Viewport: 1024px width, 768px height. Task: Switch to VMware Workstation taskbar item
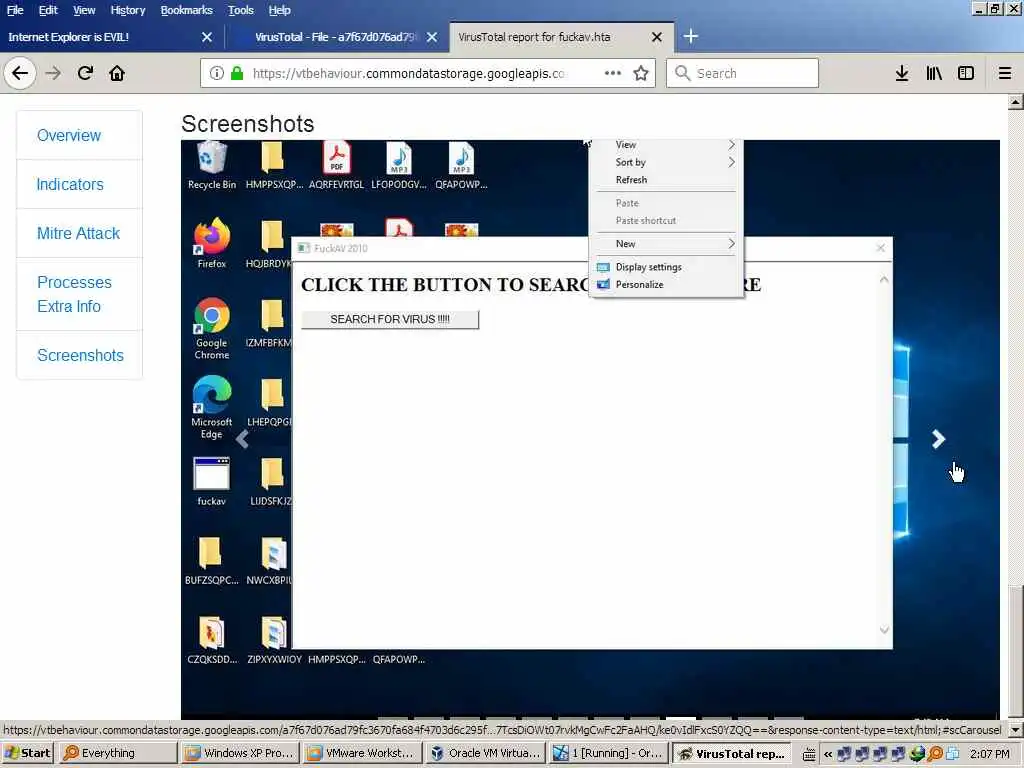362,753
